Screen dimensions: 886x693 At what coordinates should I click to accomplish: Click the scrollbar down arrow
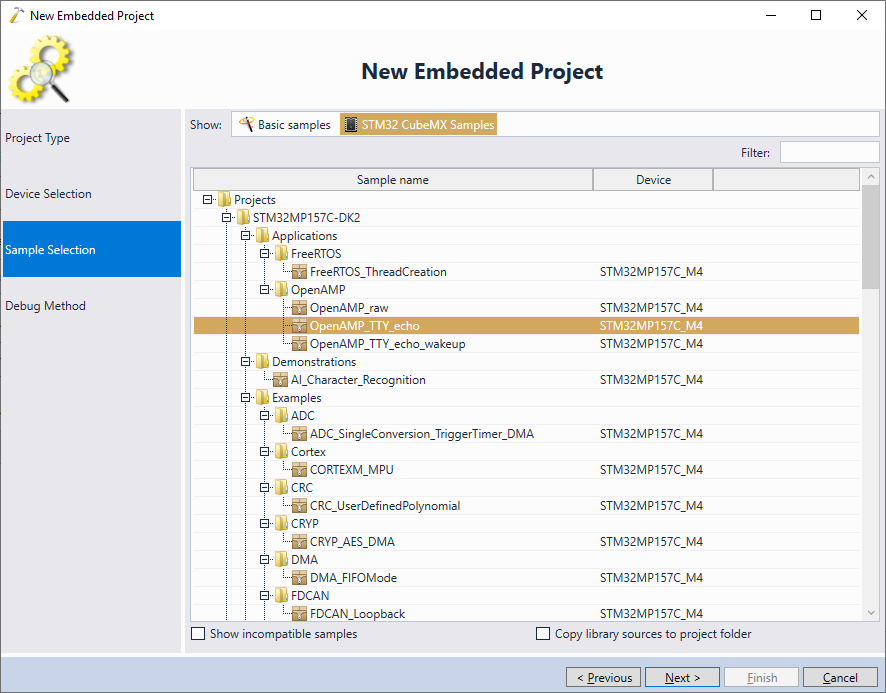(871, 613)
